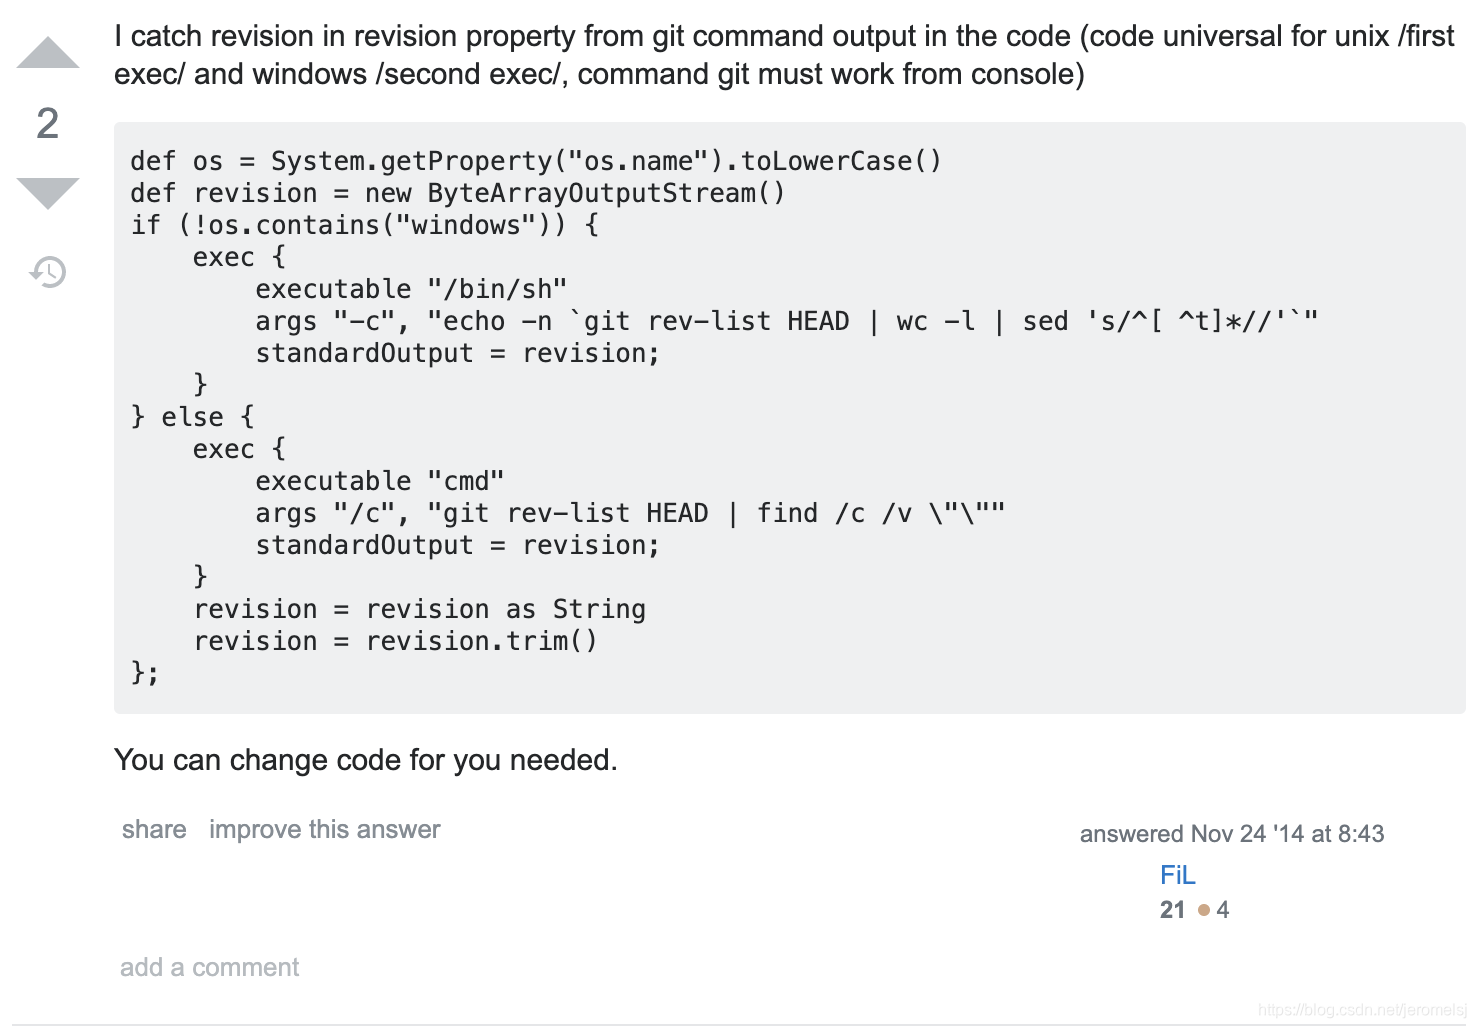Click the reputation score 21
The height and width of the screenshot is (1028, 1476).
(1172, 910)
